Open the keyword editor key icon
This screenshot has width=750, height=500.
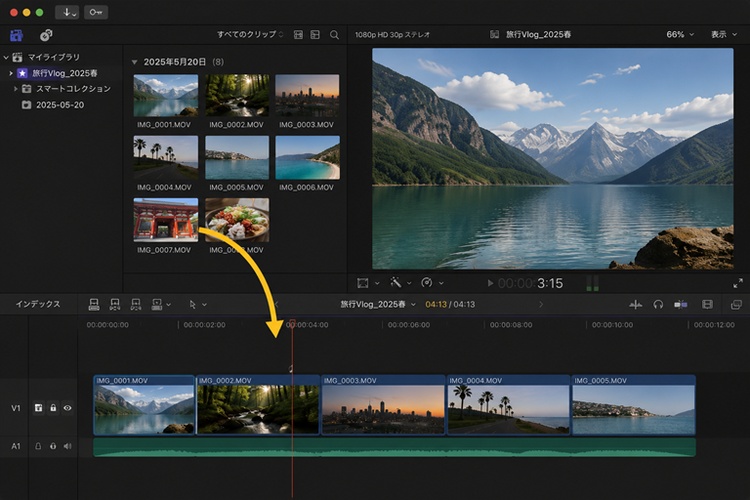[96, 12]
